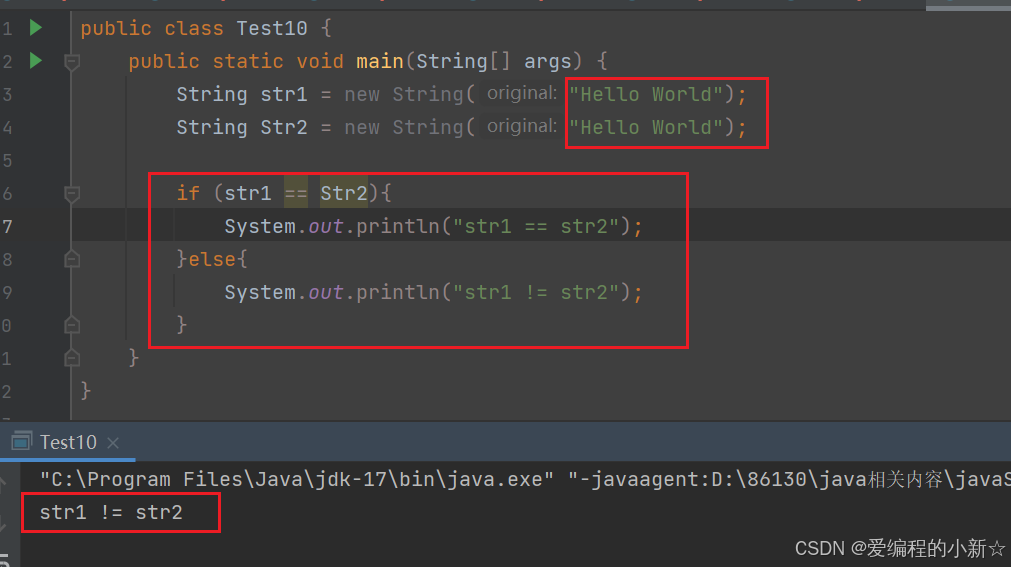
Task: Run class Test10 from line 1 gutter arrow
Action: click(x=36, y=28)
